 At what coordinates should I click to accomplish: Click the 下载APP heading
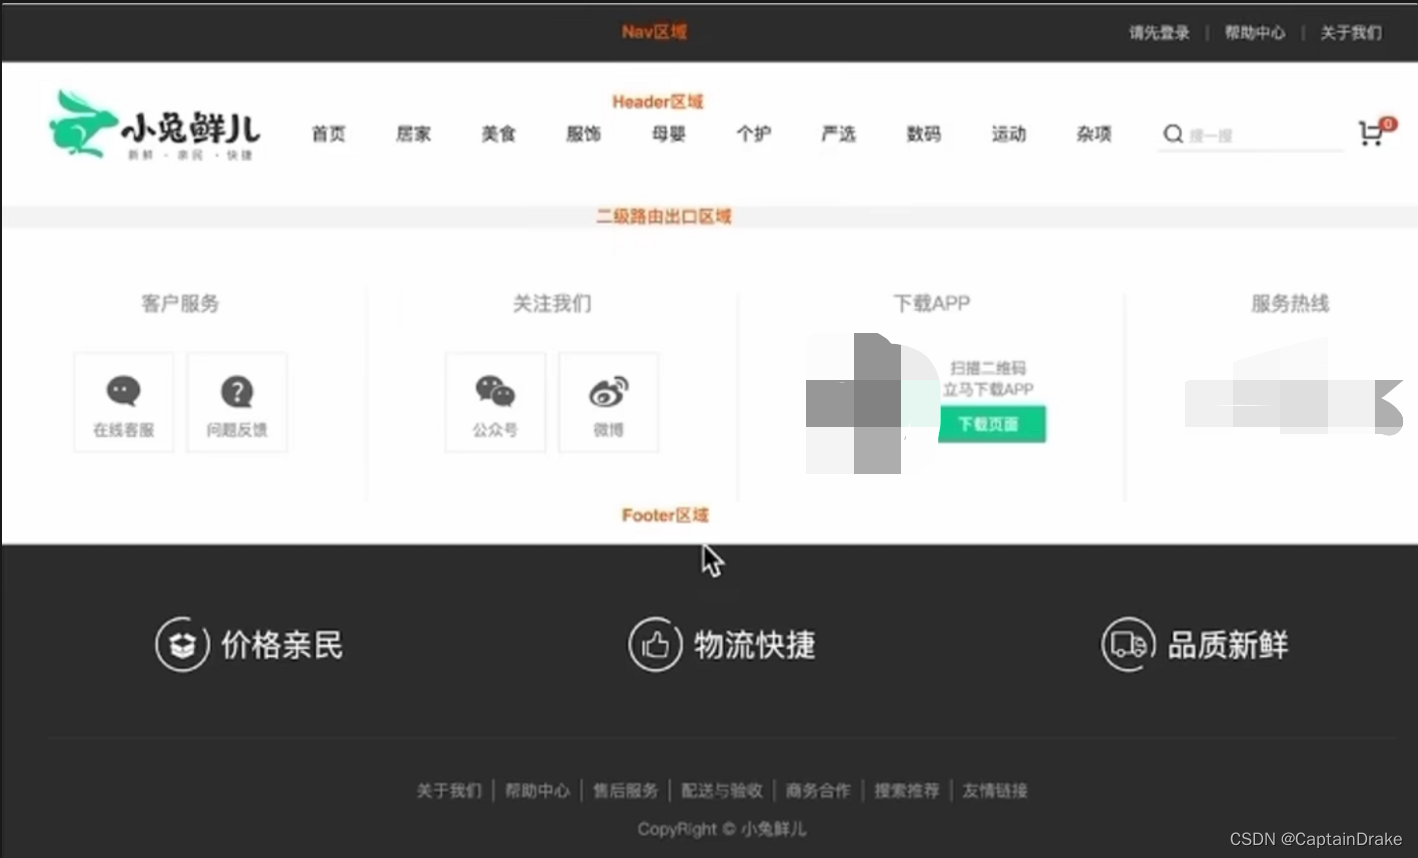point(932,303)
